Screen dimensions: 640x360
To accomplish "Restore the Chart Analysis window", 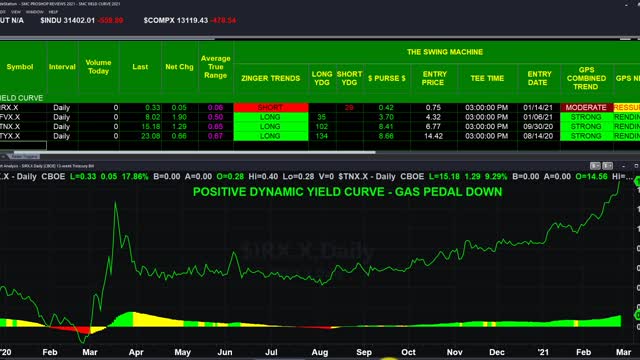I will pos(636,166).
